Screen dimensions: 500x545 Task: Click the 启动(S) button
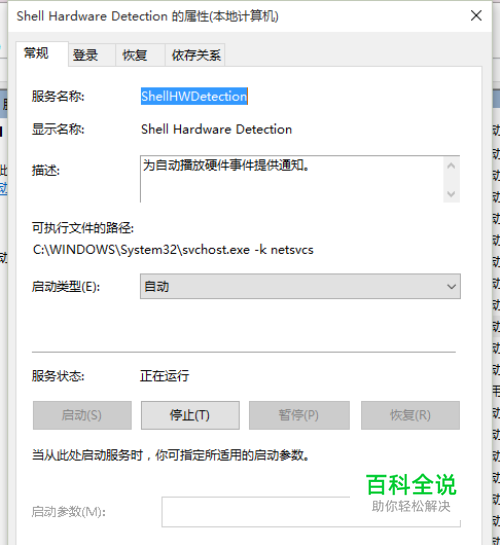82,415
